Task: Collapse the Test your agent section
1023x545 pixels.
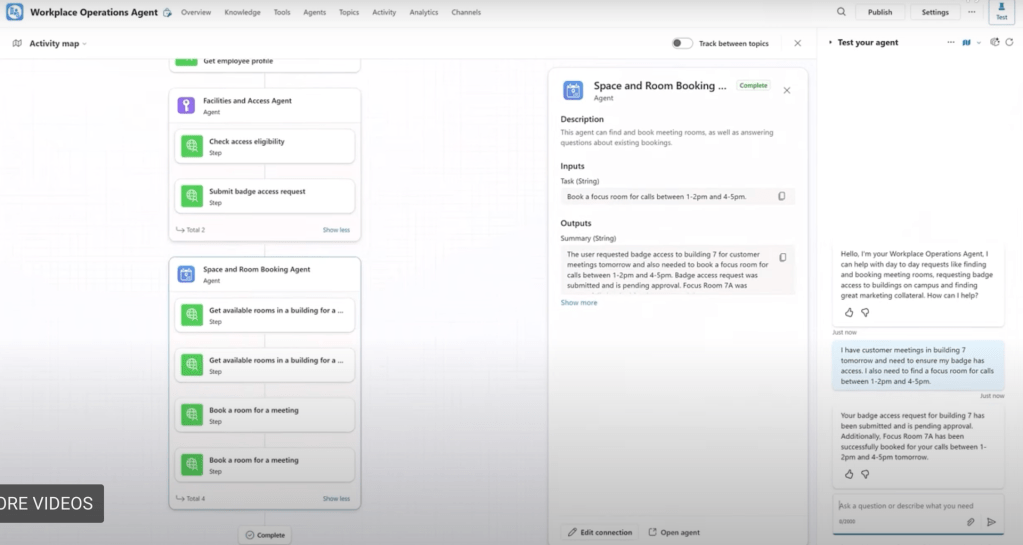Action: [x=829, y=43]
